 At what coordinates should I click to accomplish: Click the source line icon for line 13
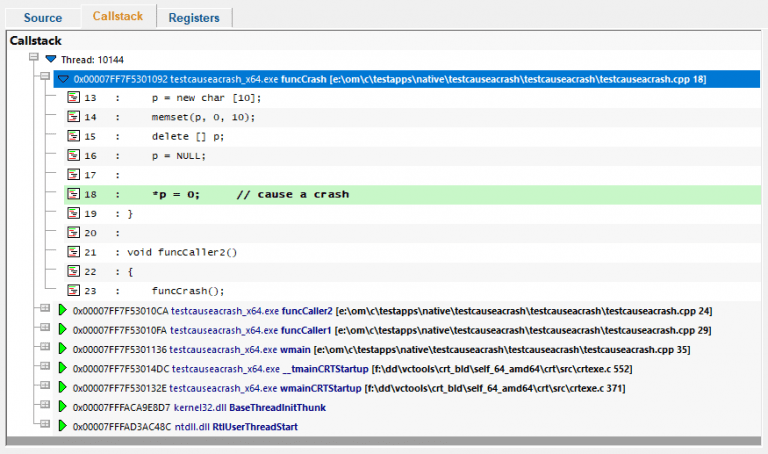(74, 98)
